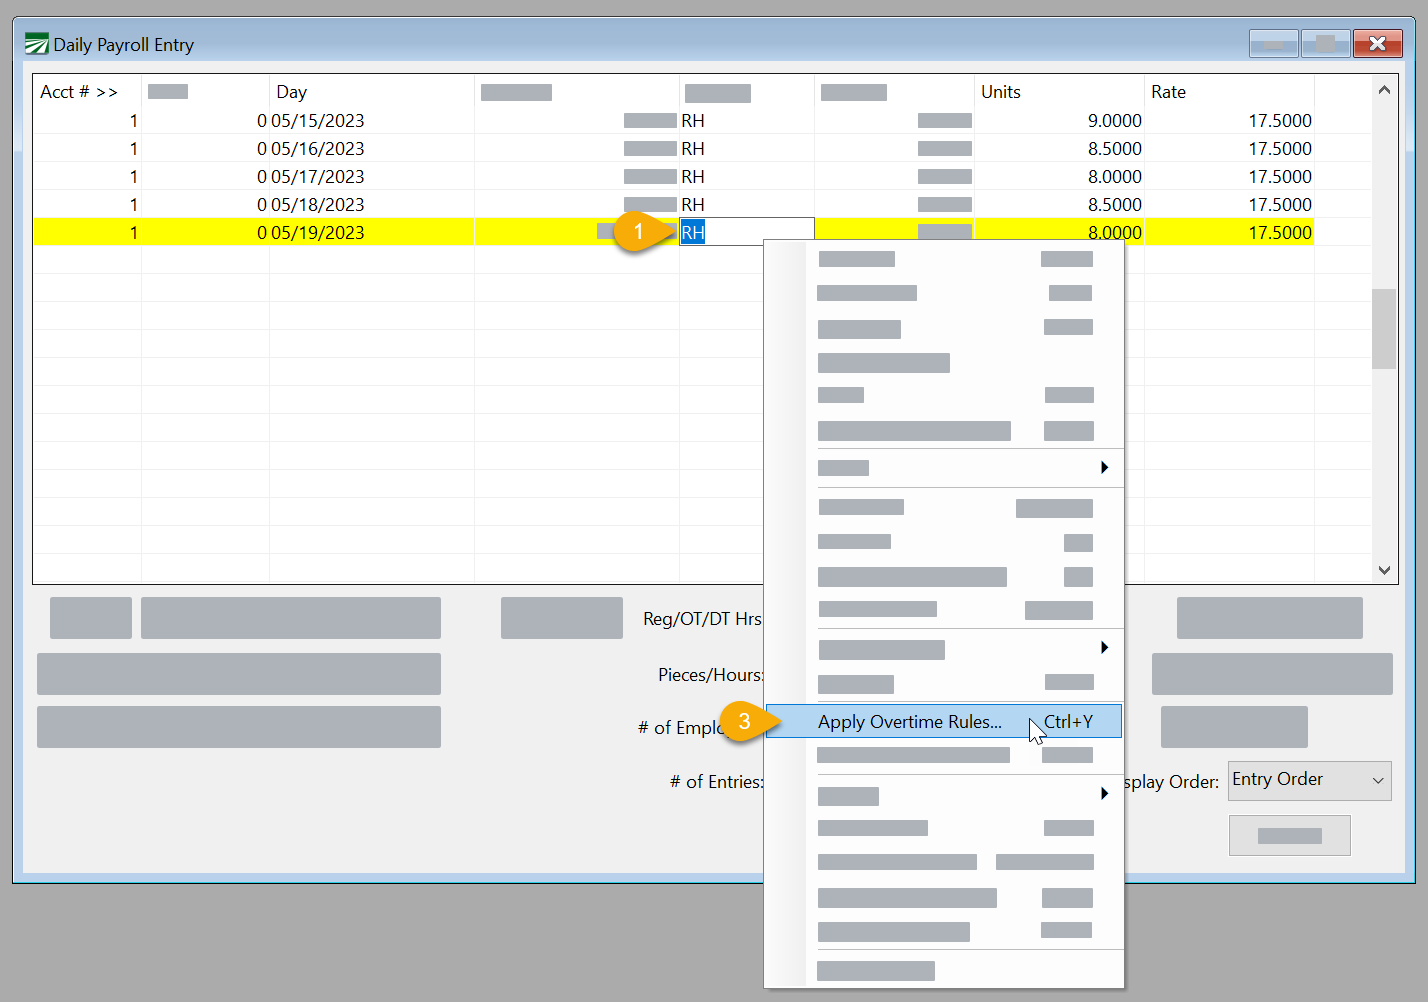Image resolution: width=1428 pixels, height=1002 pixels.
Task: Open the Display Order dropdown showing Entry Order
Action: pyautogui.click(x=1309, y=780)
